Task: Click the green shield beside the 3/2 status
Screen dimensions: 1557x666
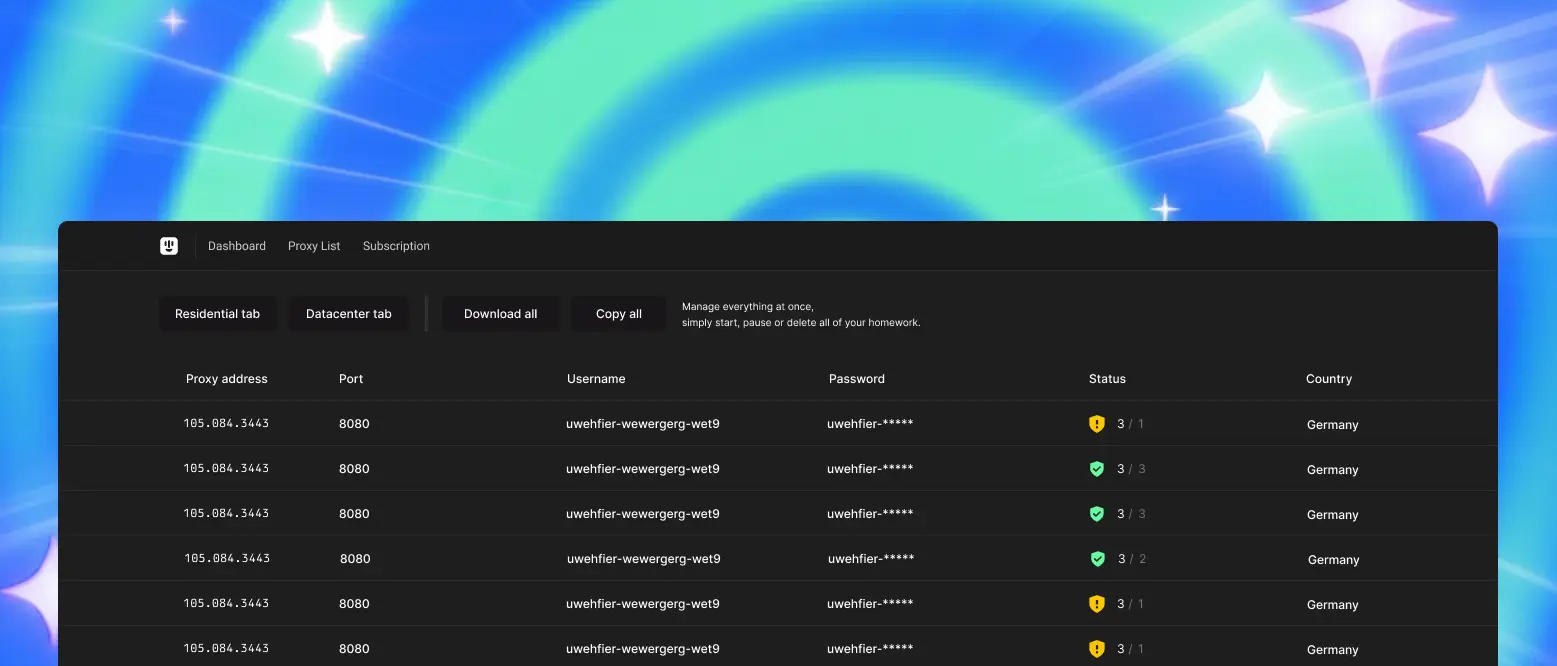Action: [x=1097, y=558]
